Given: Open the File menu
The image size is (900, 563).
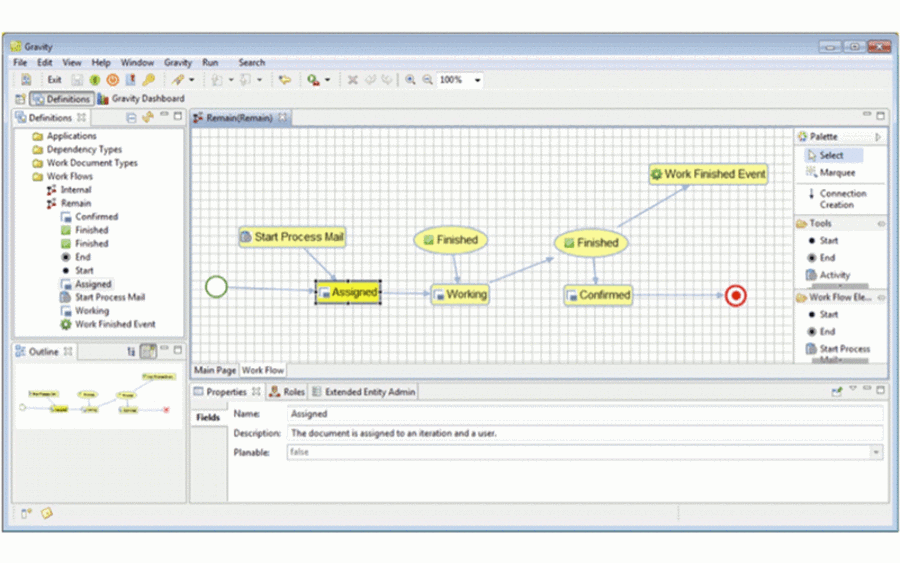Looking at the screenshot, I should coord(20,63).
